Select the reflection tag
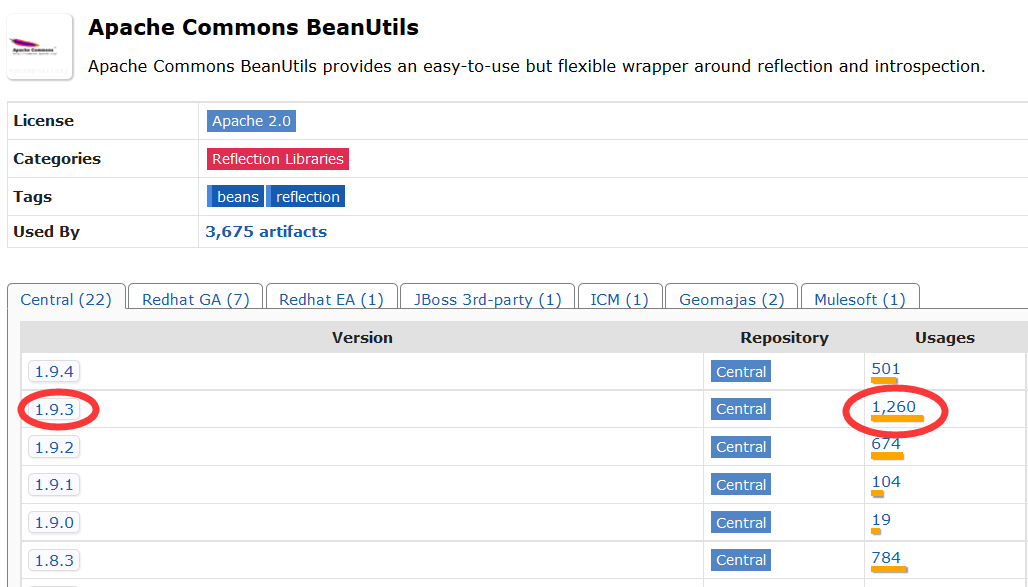Viewport: 1028px width, 587px height. click(x=308, y=197)
